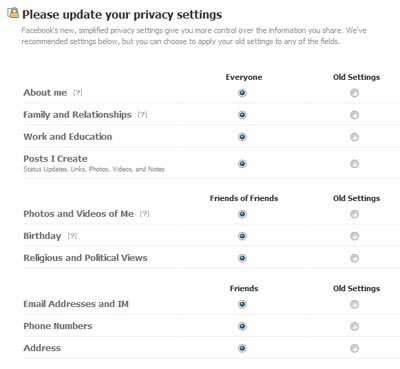Open help [?] next to Family and Relationships
The width and height of the screenshot is (400, 369).
(x=142, y=115)
